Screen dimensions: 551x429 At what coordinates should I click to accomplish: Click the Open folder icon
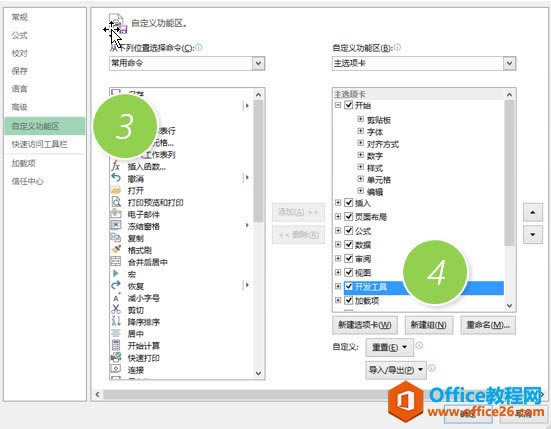coord(116,190)
